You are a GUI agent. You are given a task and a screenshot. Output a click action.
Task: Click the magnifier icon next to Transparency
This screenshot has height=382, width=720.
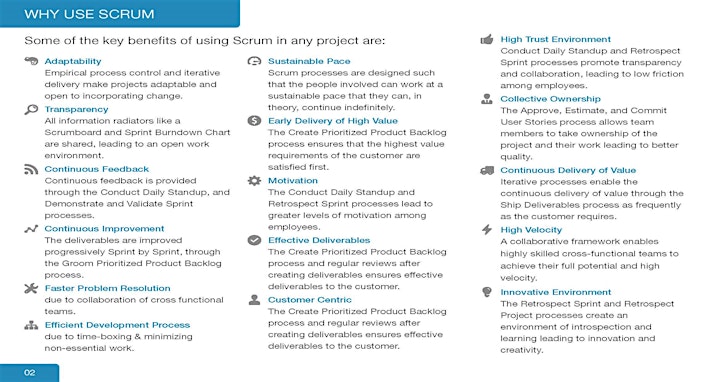pyautogui.click(x=31, y=109)
